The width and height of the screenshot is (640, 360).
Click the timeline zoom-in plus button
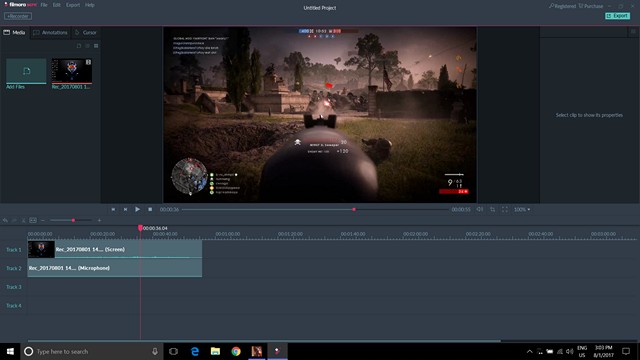99,220
